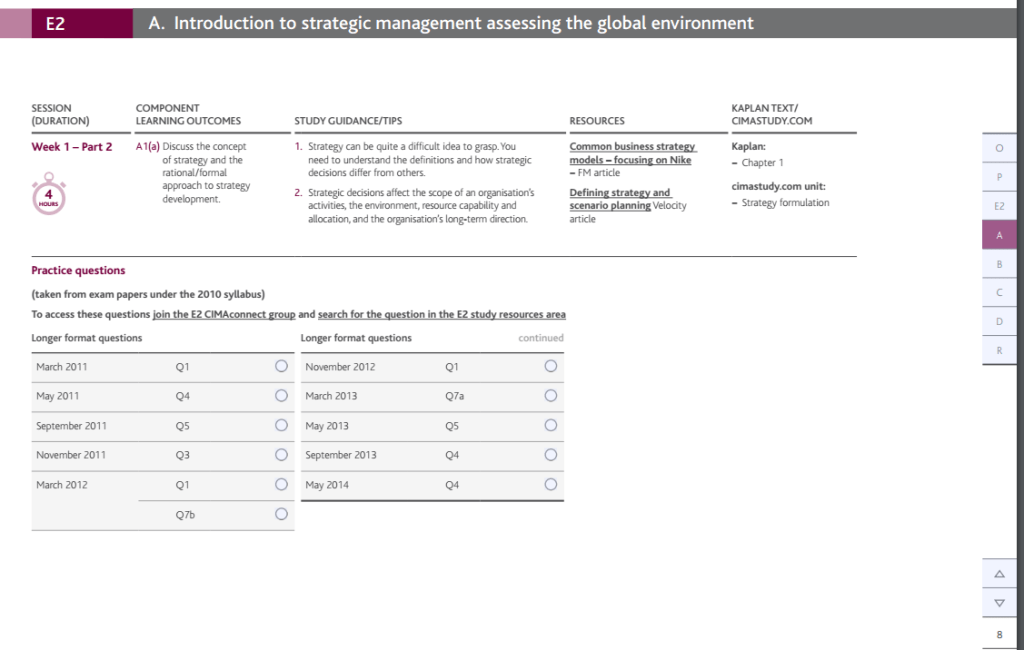This screenshot has height=650, width=1024.
Task: Toggle the circle beside November 2012 Q1
Action: pyautogui.click(x=550, y=366)
